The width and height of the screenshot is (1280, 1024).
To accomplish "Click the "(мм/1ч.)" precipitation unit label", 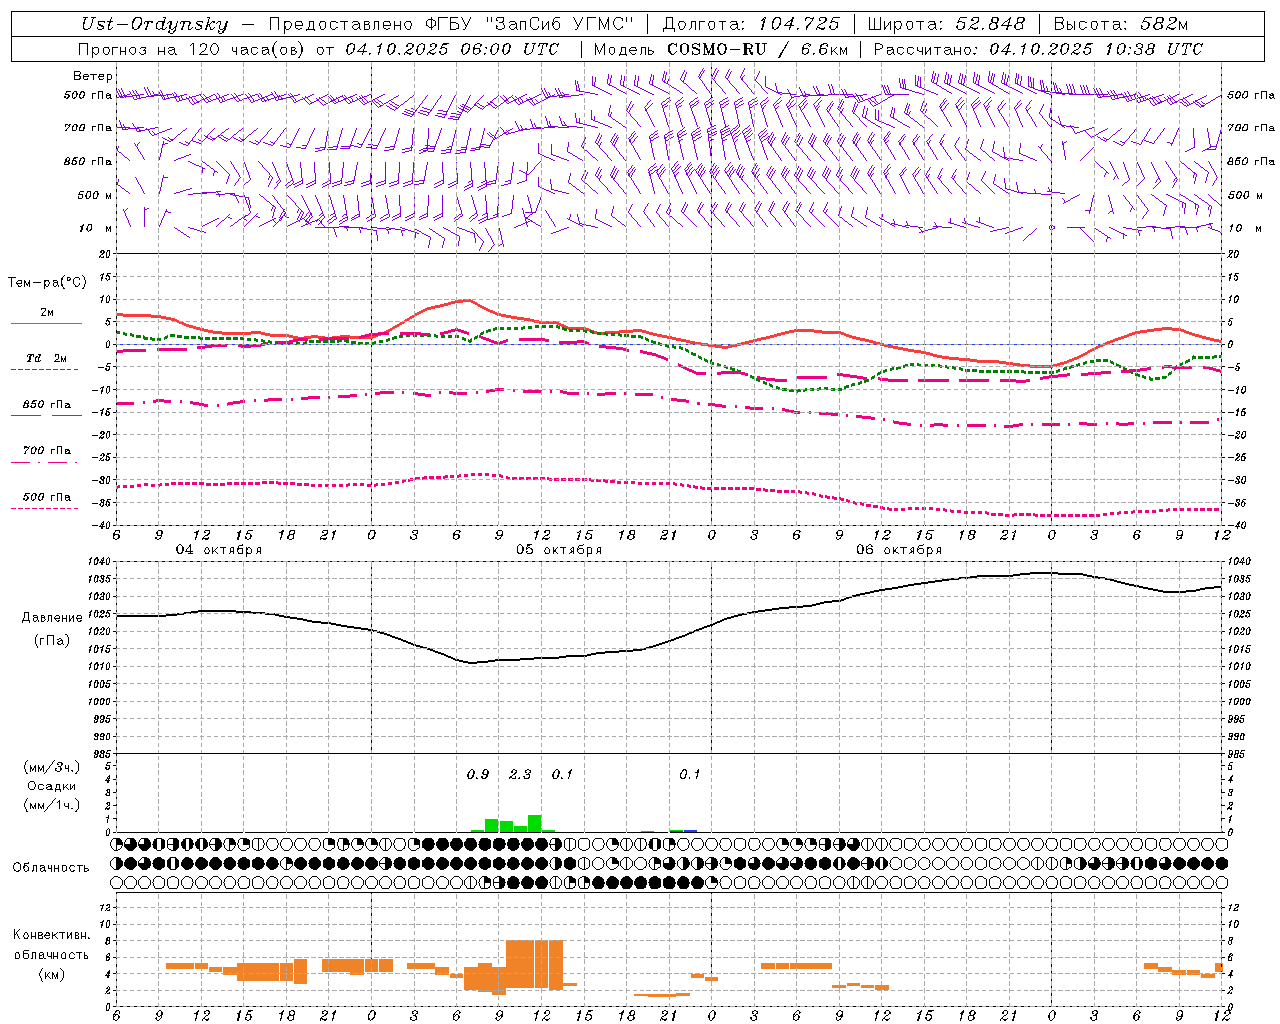I will (x=52, y=805).
